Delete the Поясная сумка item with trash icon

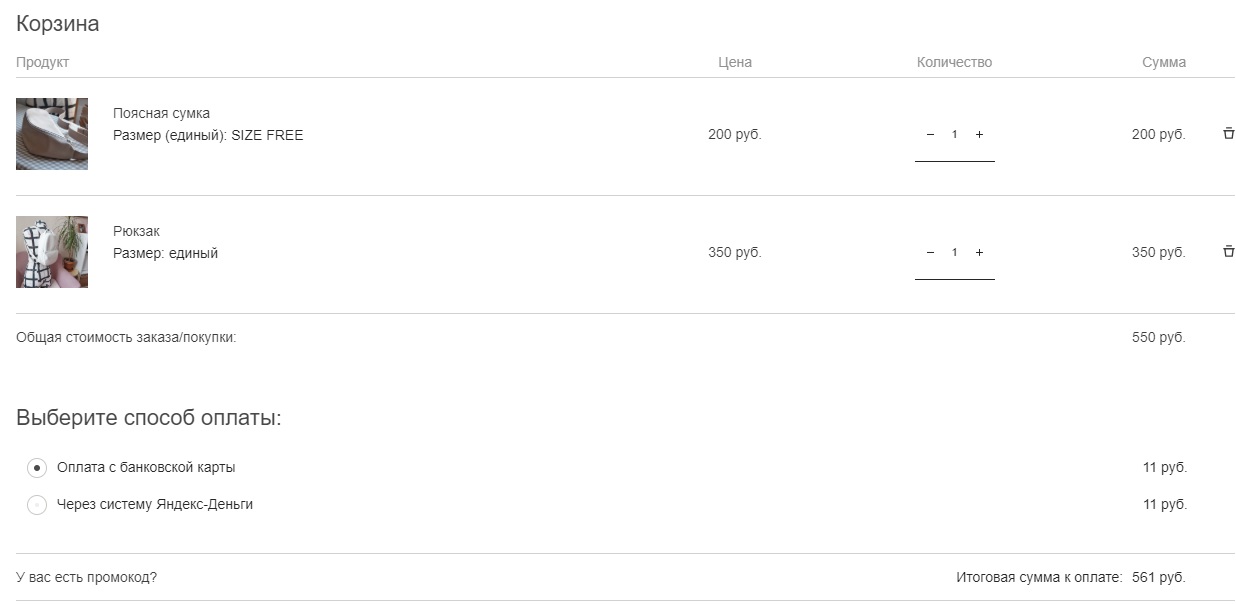point(1228,134)
